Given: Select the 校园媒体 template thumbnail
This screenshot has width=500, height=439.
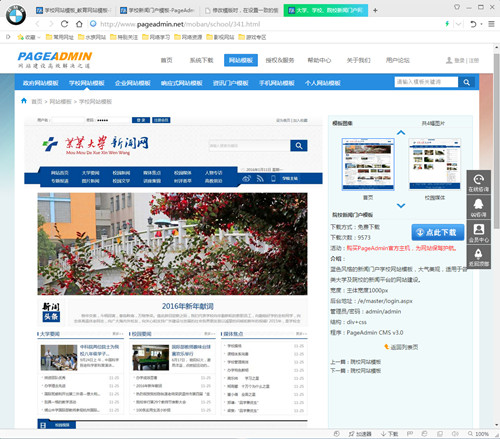Looking at the screenshot, I should (435, 164).
